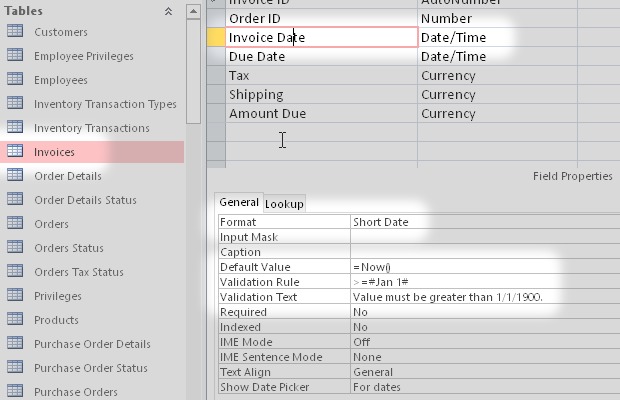Click the Validation Rule property field
Screen dimensions: 620x400
[x=450, y=282]
